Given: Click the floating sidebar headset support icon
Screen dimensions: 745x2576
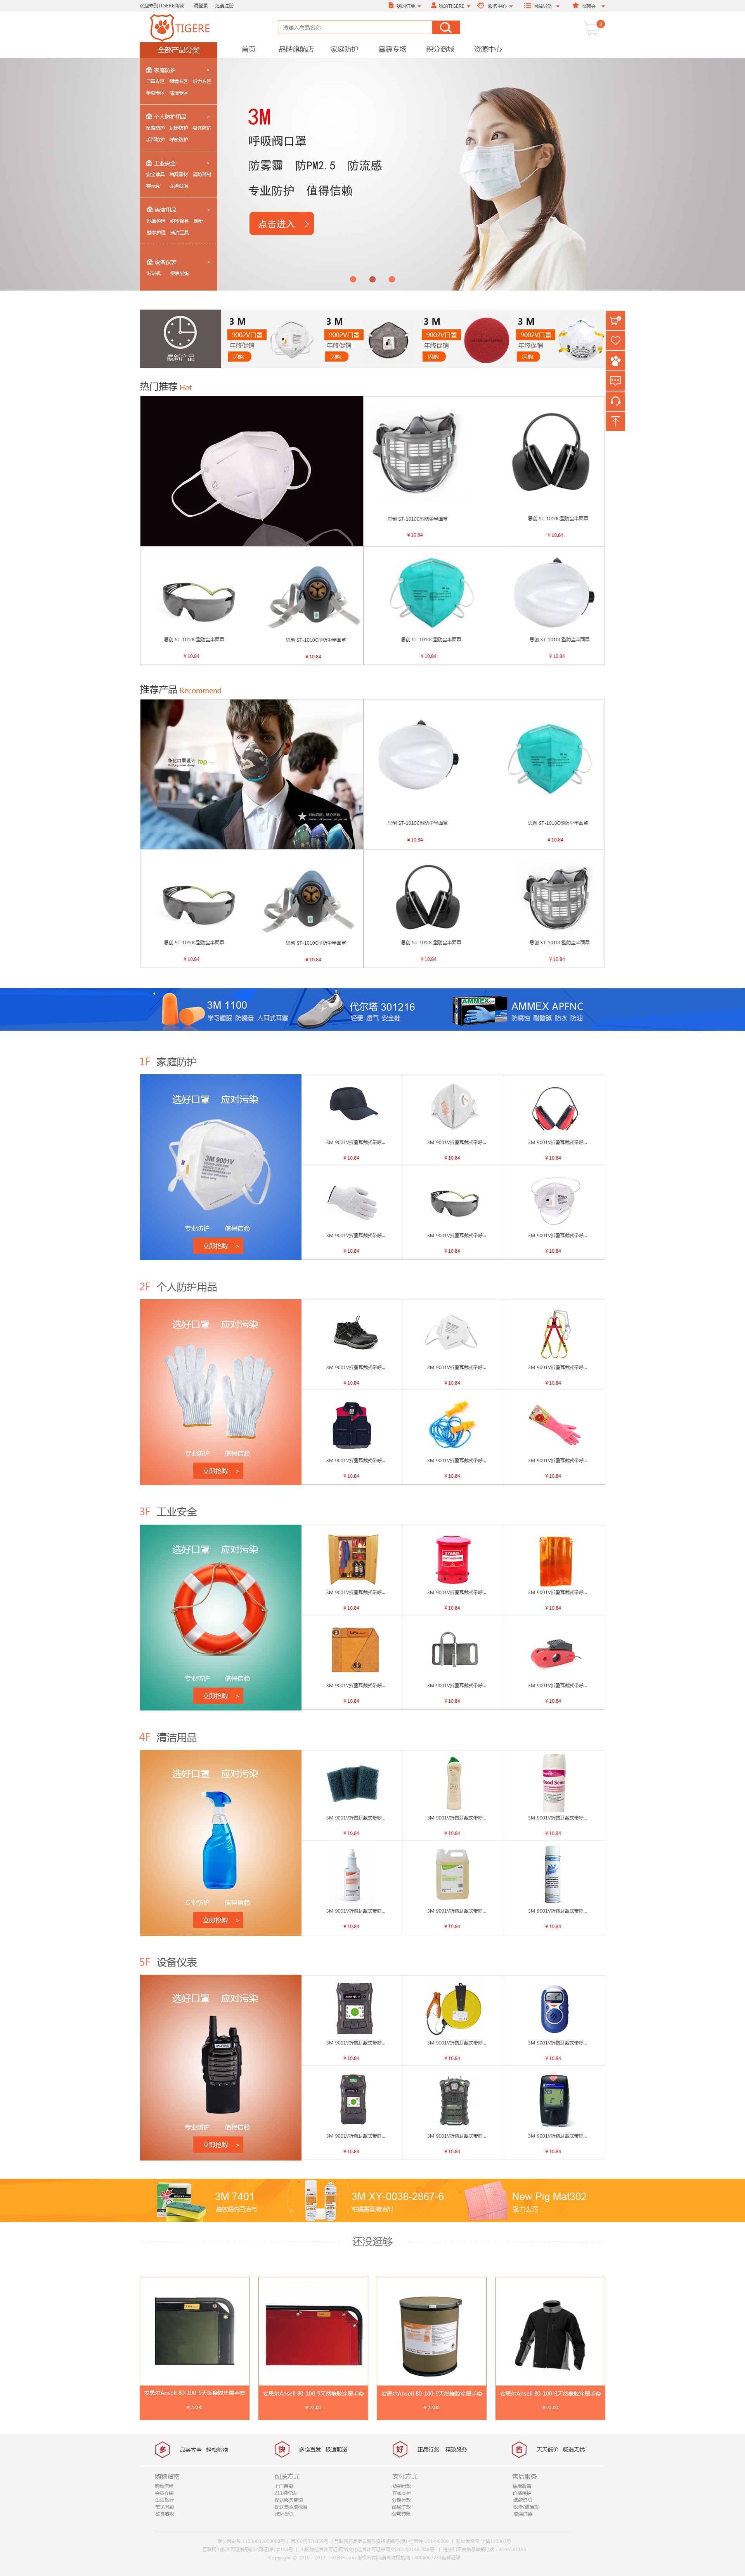Looking at the screenshot, I should click(615, 401).
